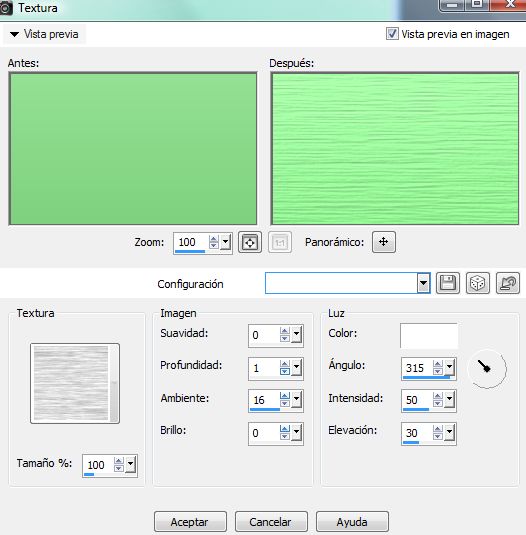The width and height of the screenshot is (526, 535).
Task: Open the Configuración preset dropdown
Action: coord(423,283)
